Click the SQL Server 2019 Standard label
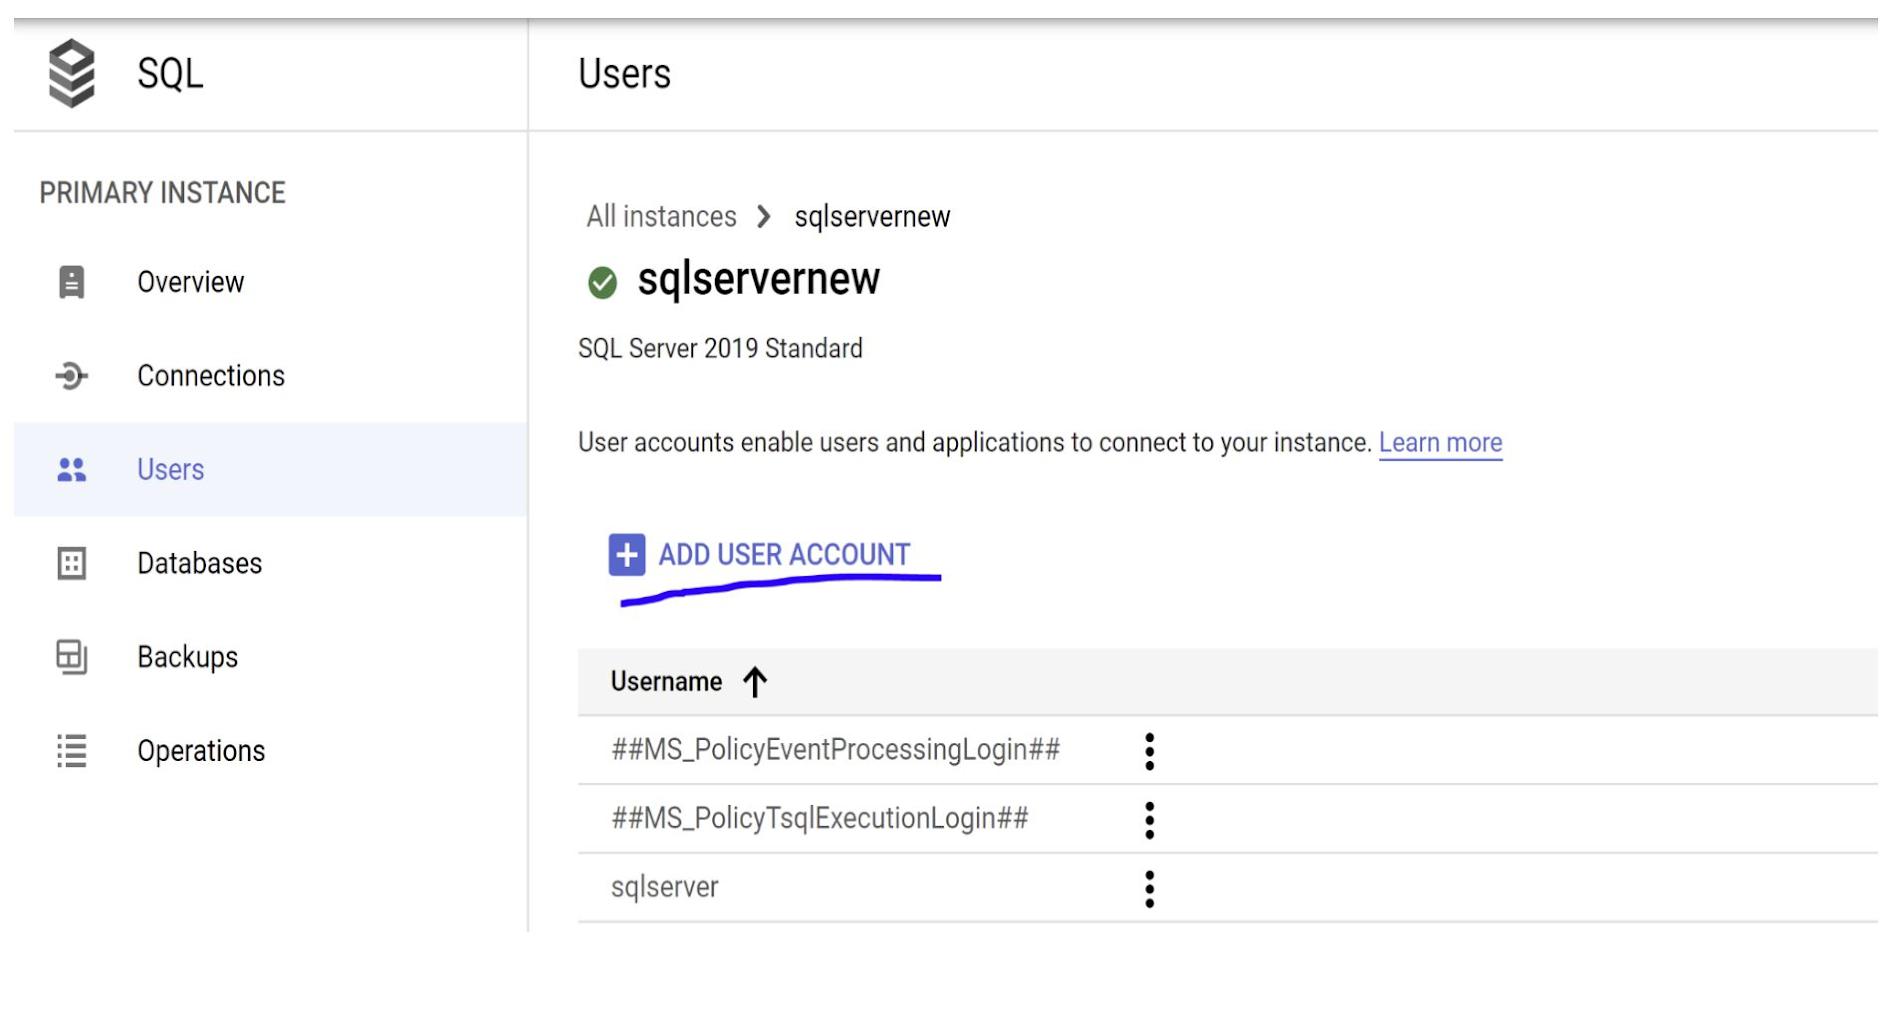 click(720, 349)
